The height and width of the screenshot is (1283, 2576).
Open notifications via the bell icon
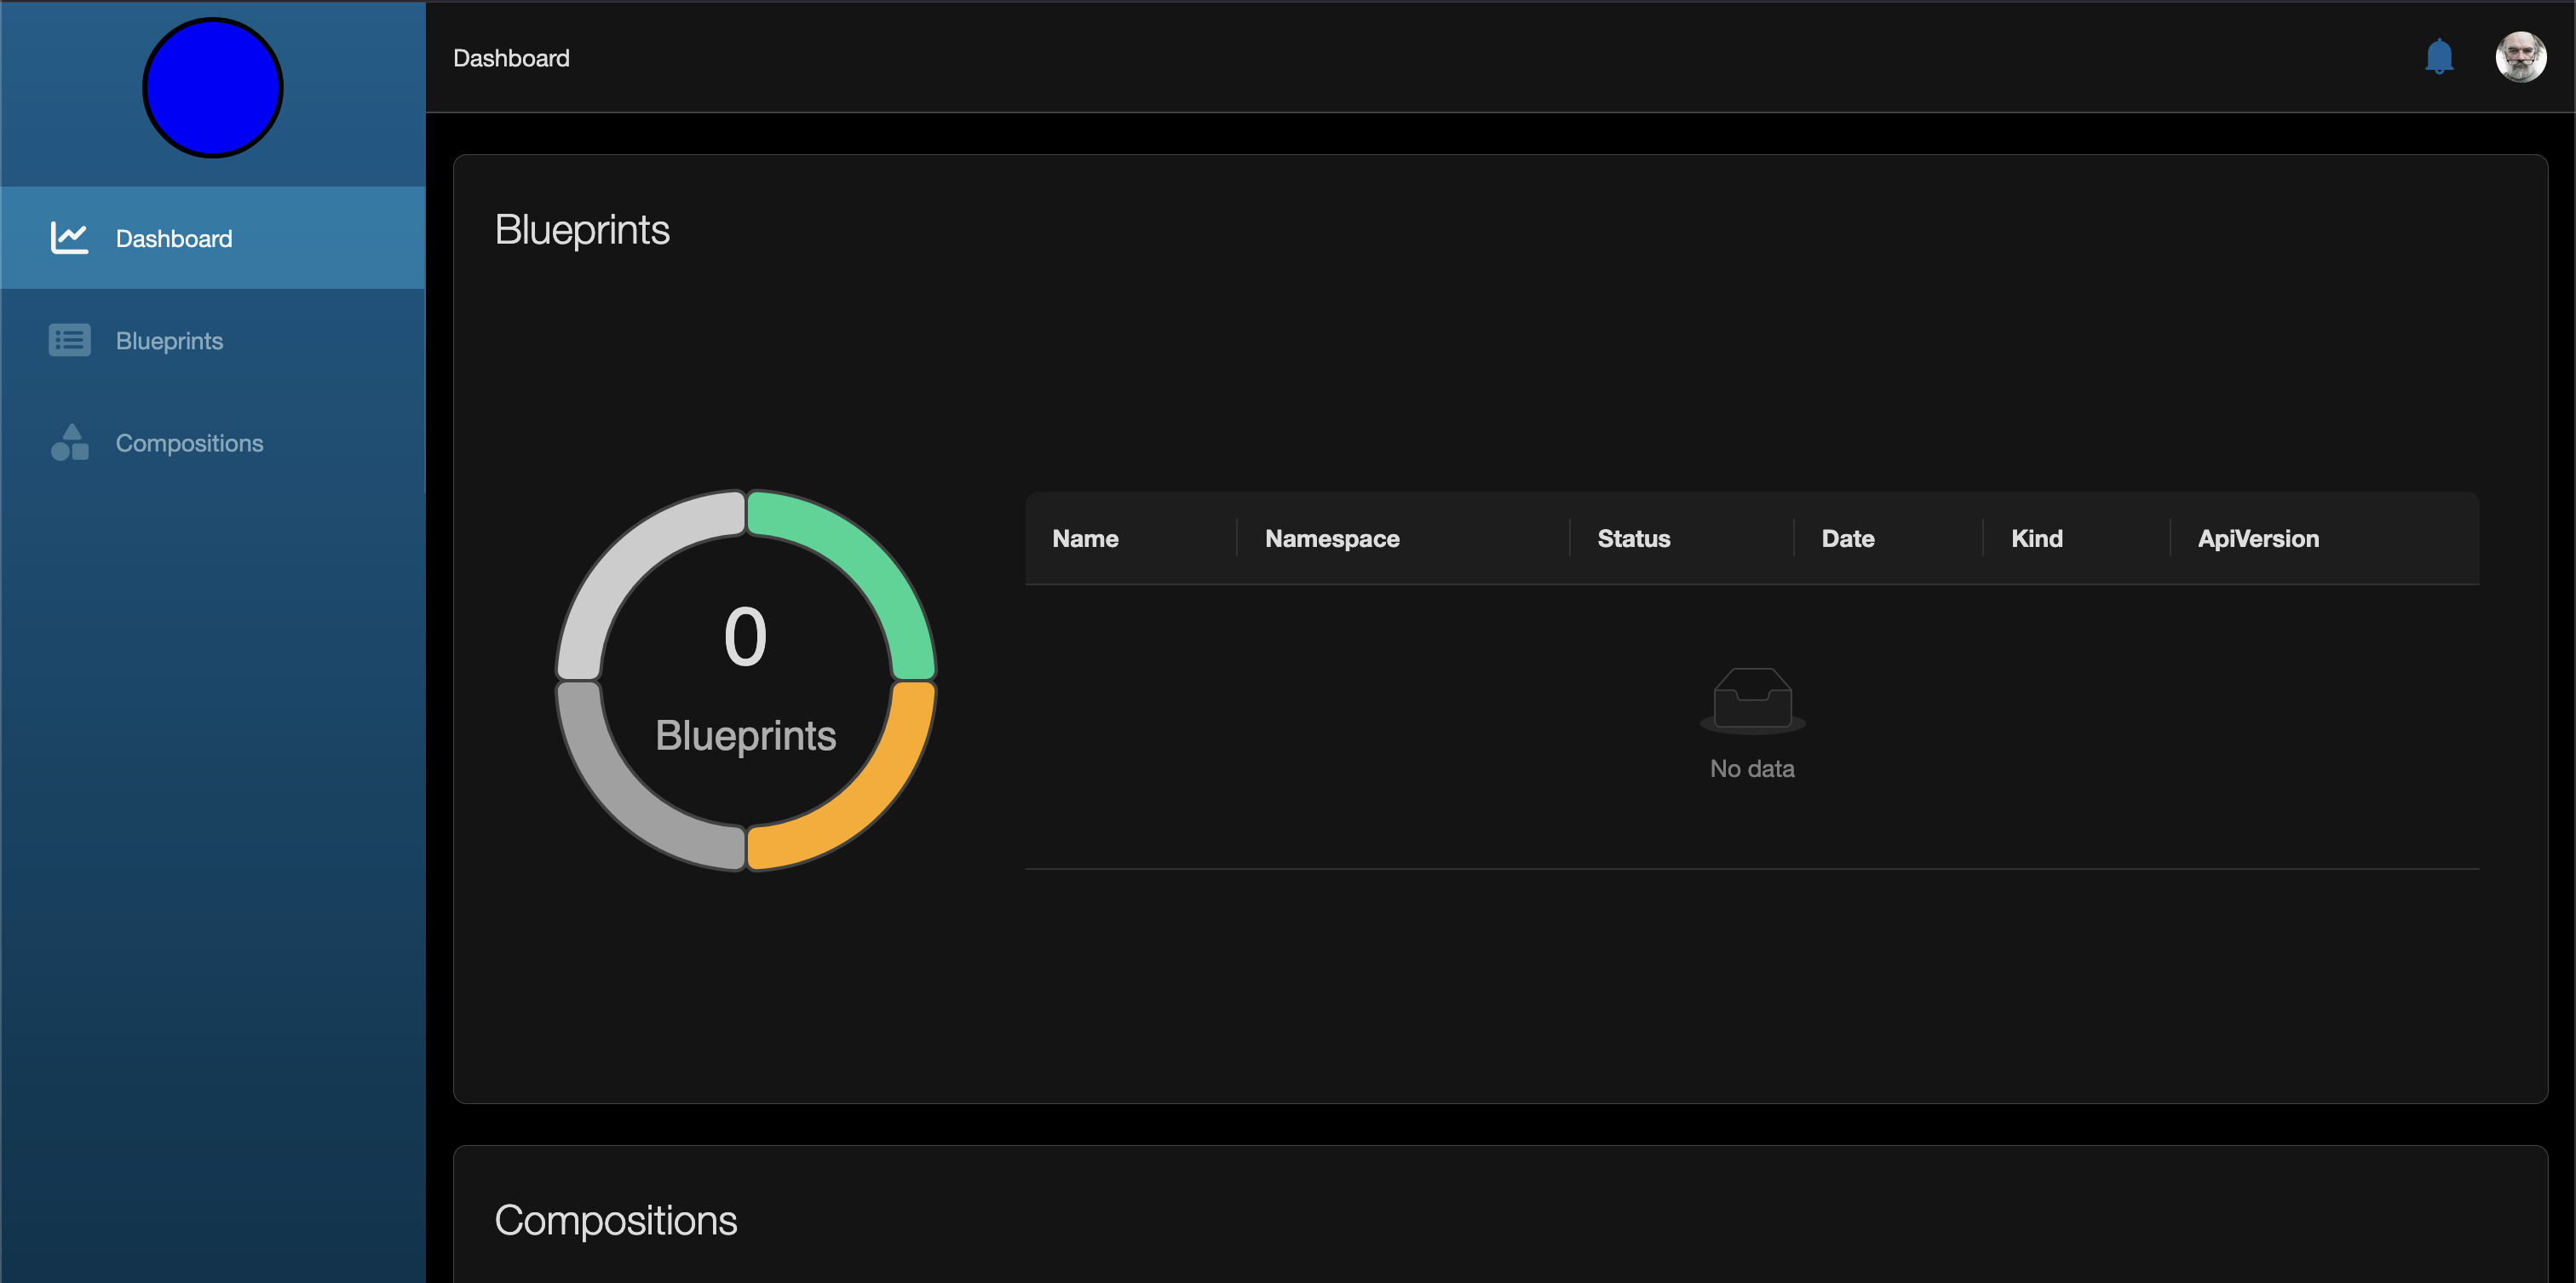[2439, 57]
